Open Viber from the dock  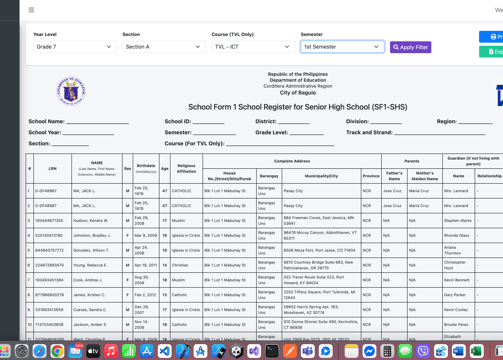(423, 351)
